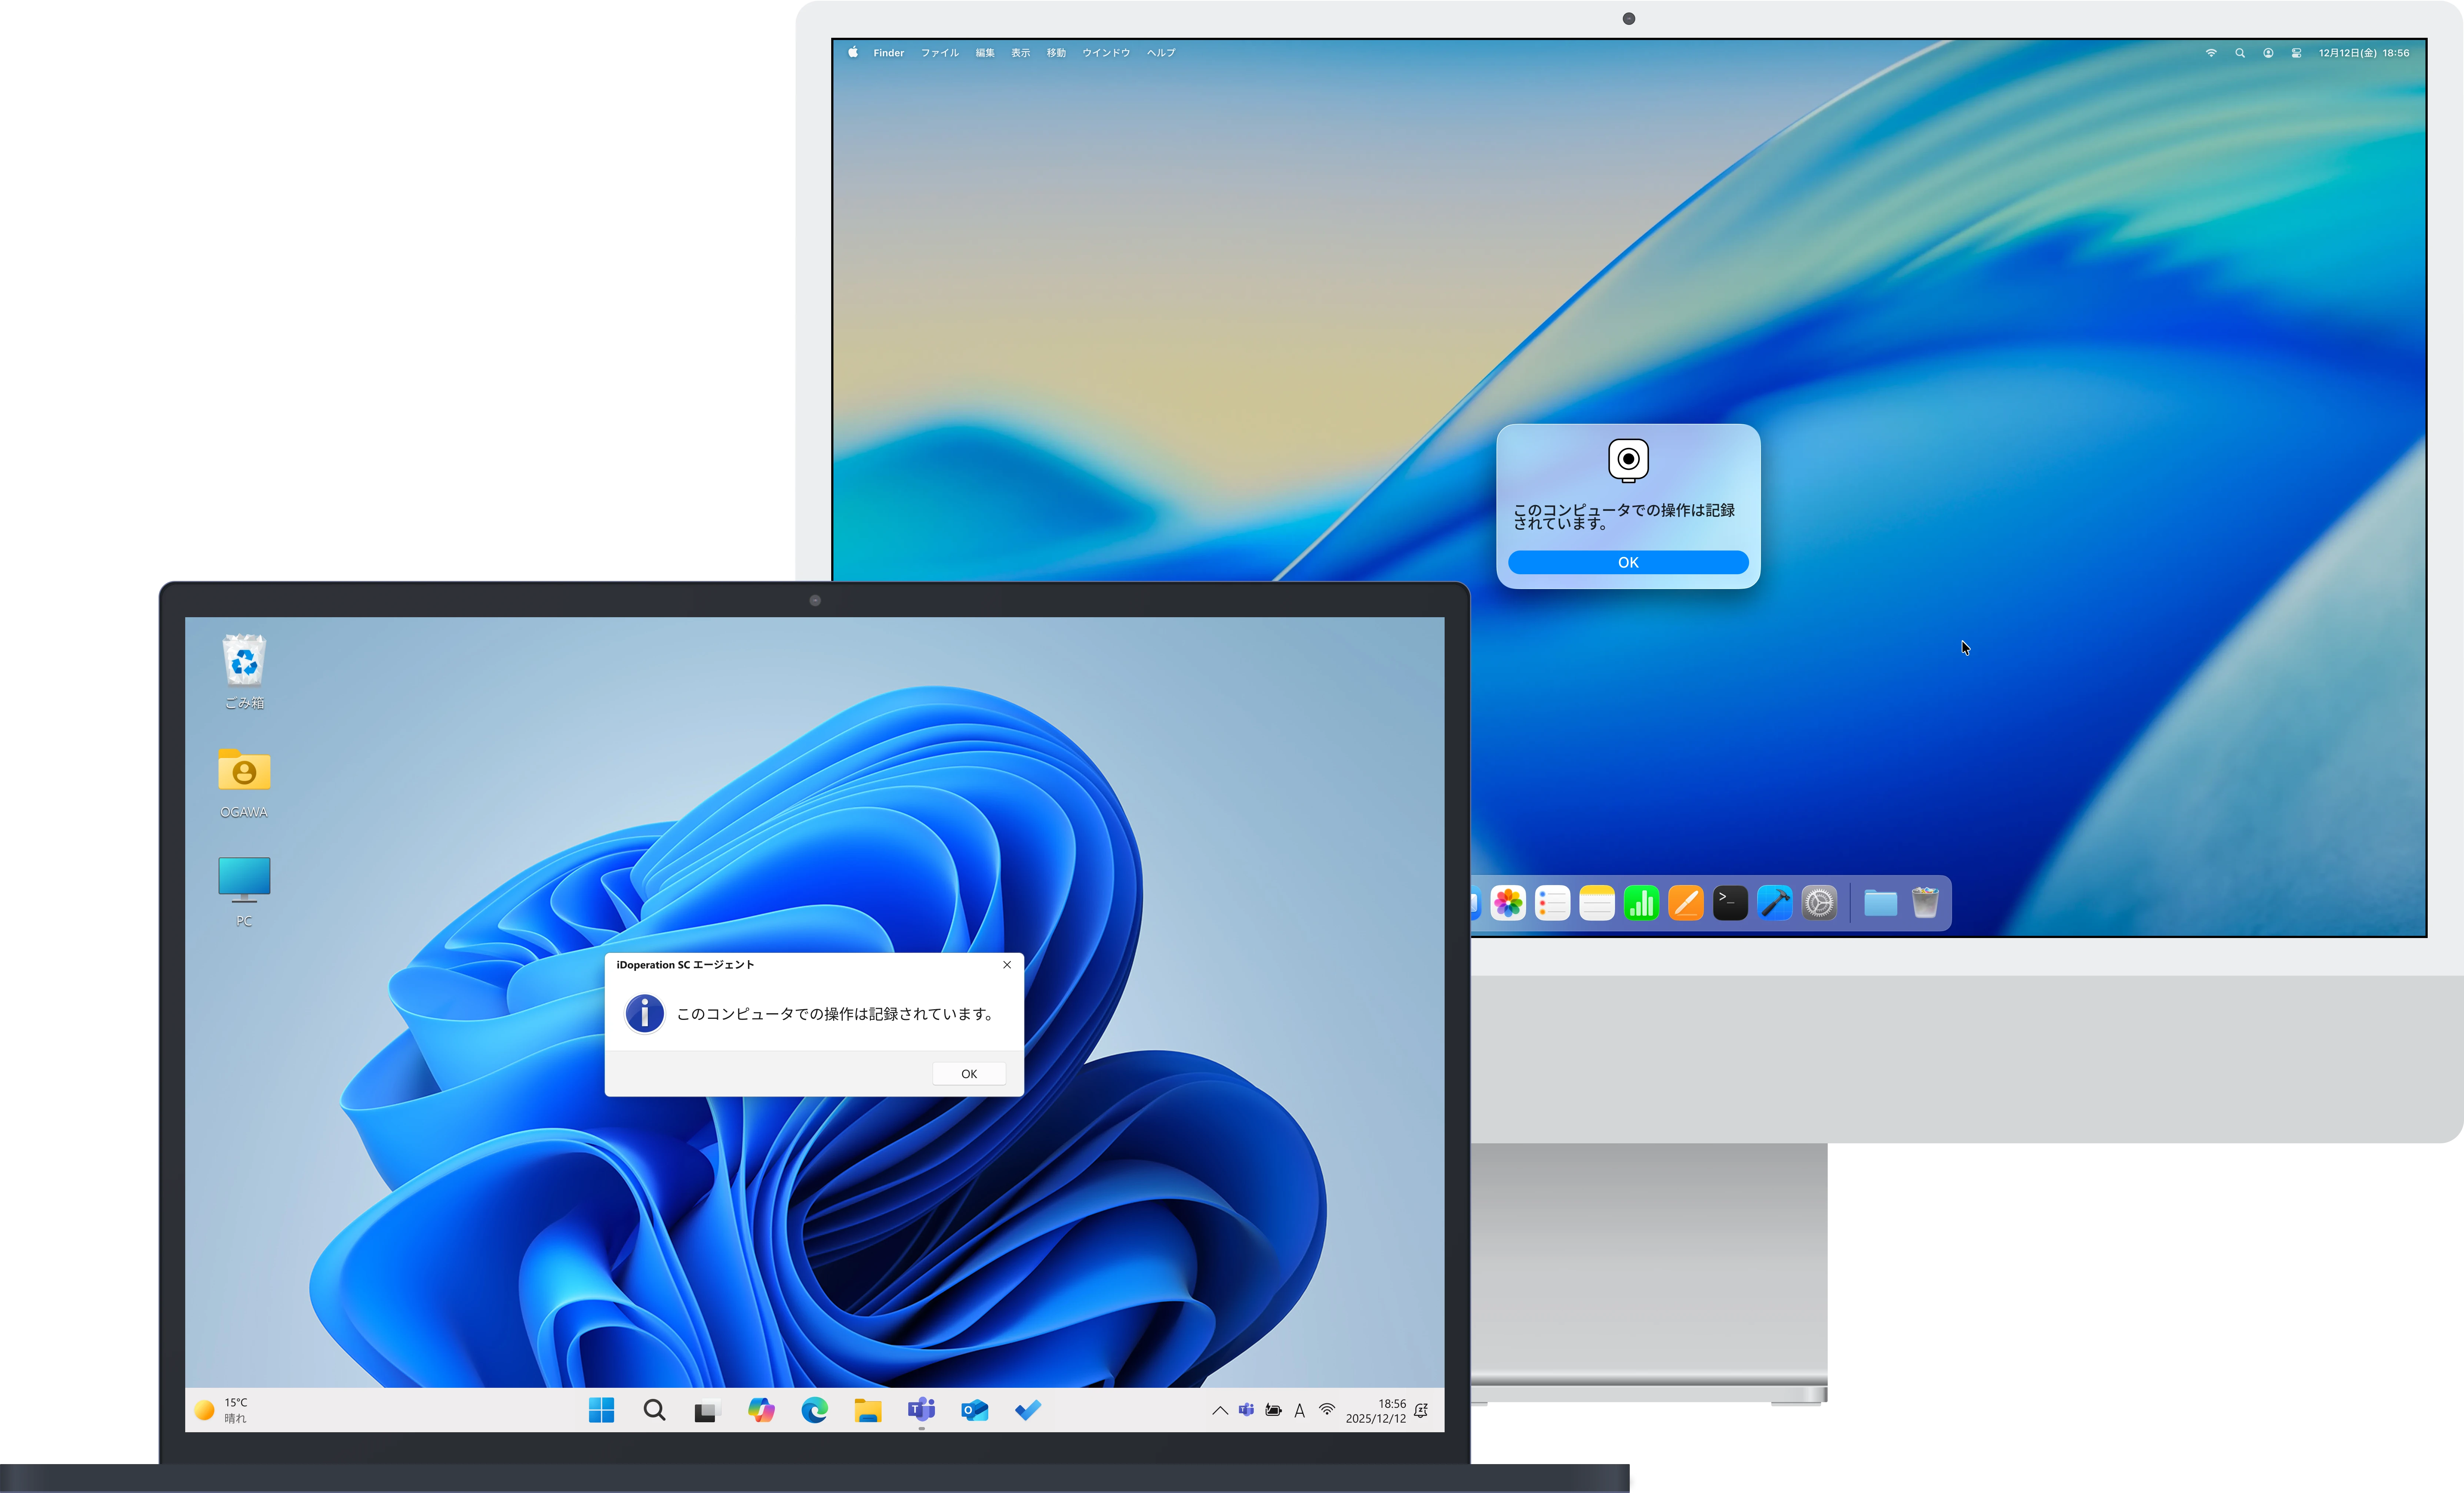The image size is (2464, 1493).
Task: Open the Photos app in the Dock
Action: (1509, 902)
